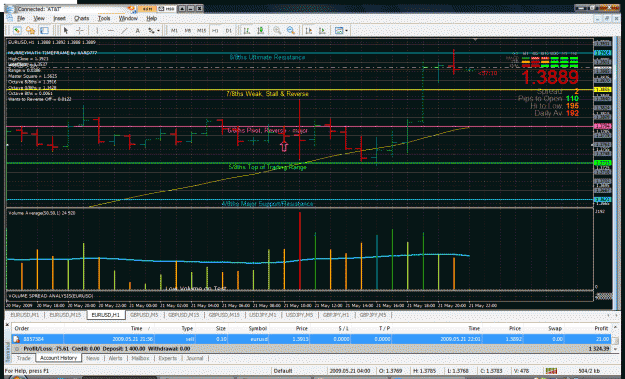The height and width of the screenshot is (379, 625).
Task: Select the Text label tool (A)
Action: tap(138, 30)
